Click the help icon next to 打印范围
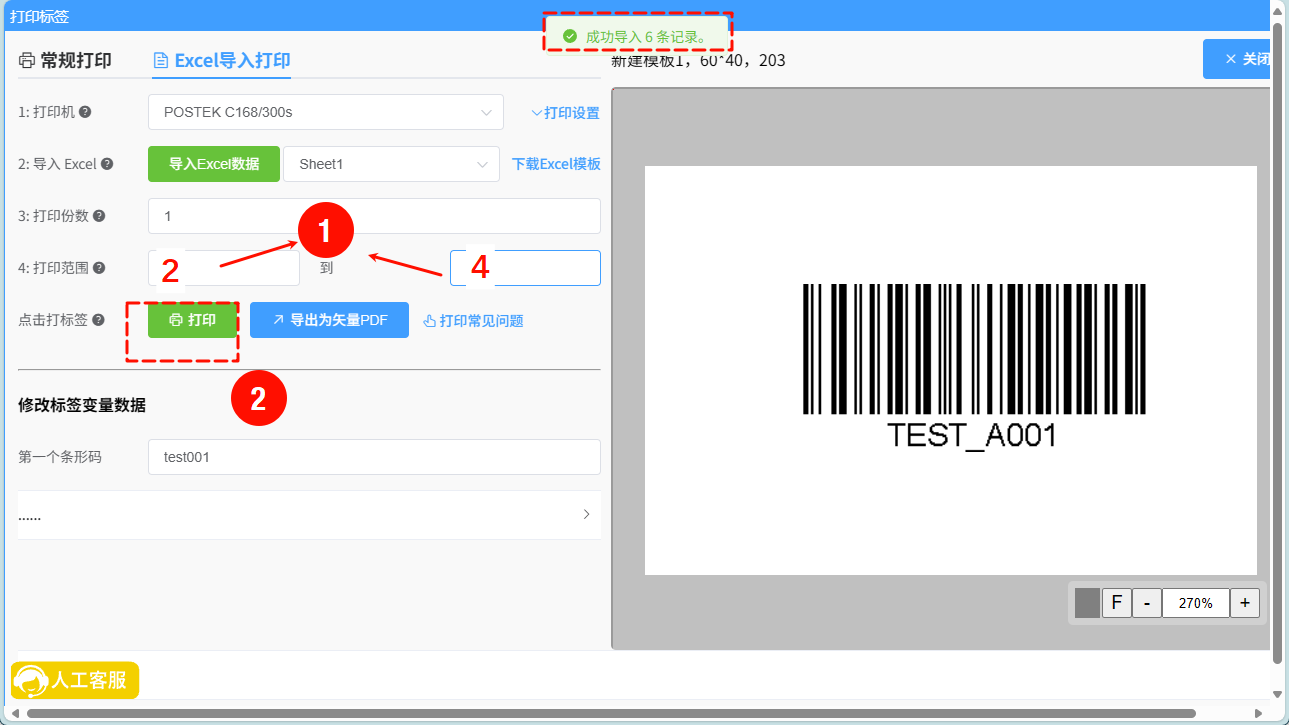Viewport: 1289px width, 725px height. pos(99,268)
